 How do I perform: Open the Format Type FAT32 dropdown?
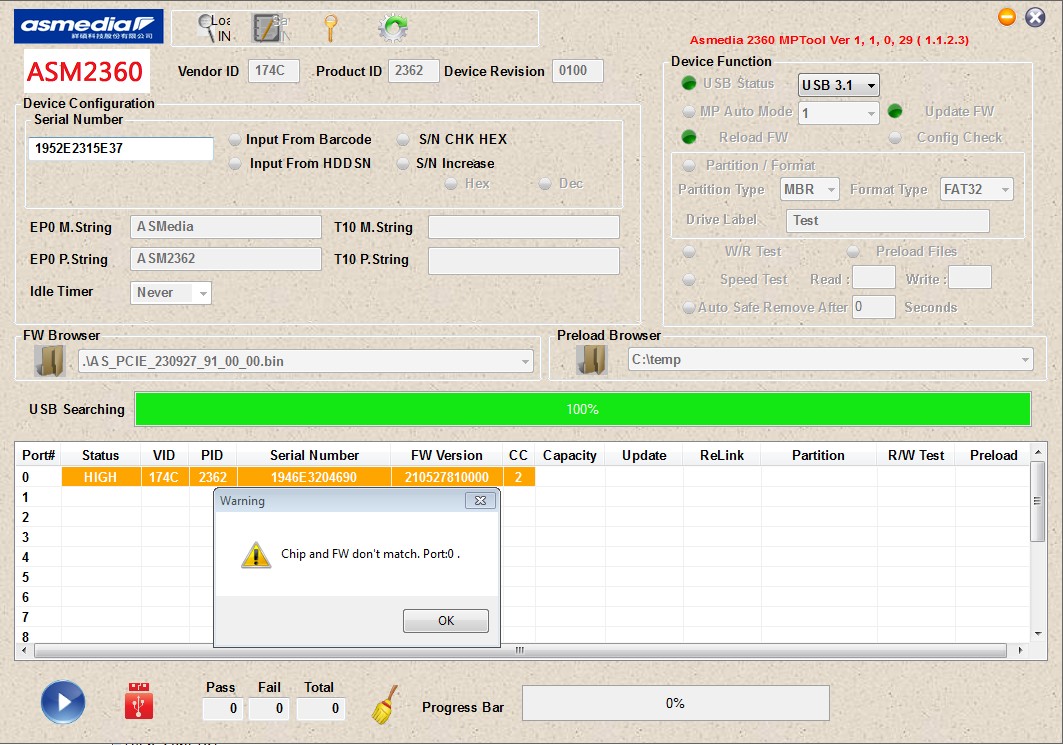(976, 189)
